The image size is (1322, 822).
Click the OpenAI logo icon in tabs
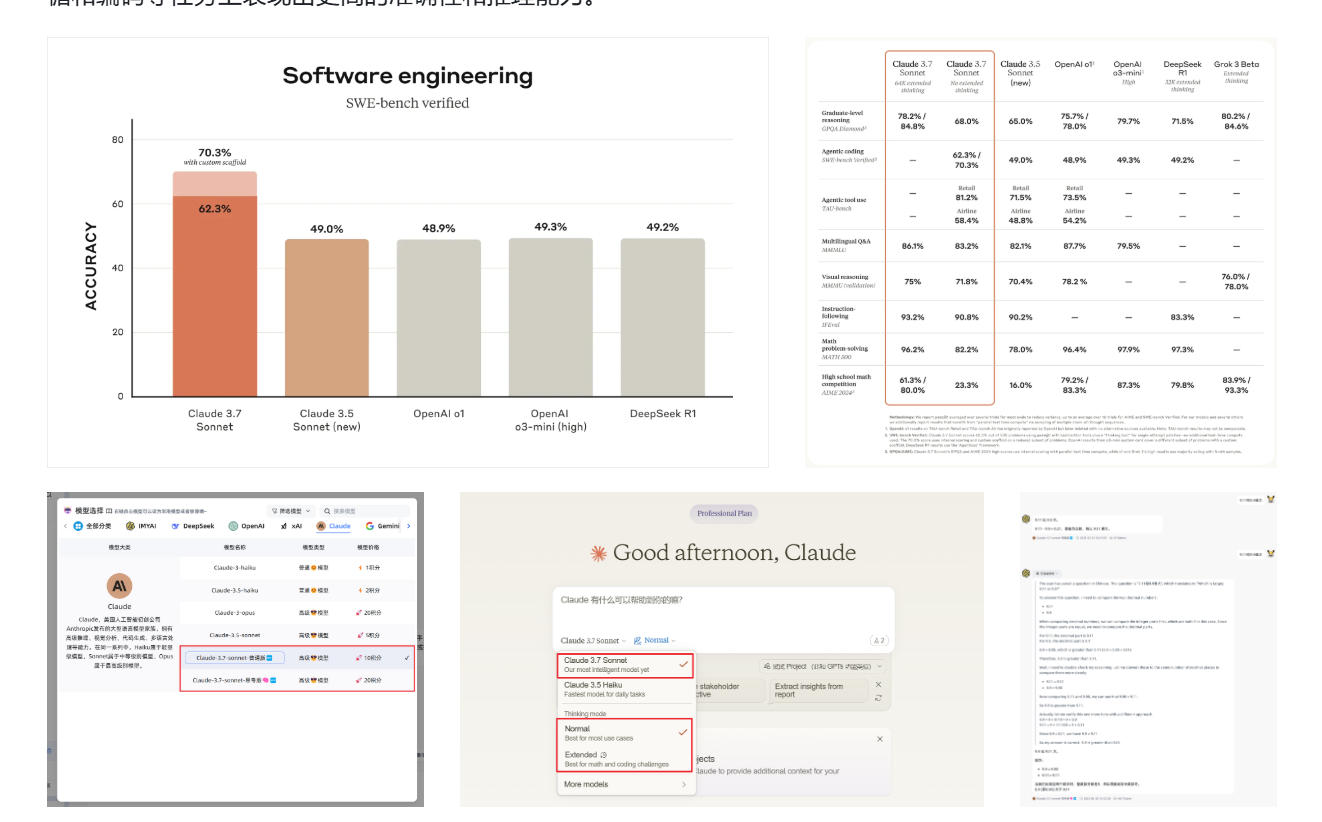(x=233, y=526)
